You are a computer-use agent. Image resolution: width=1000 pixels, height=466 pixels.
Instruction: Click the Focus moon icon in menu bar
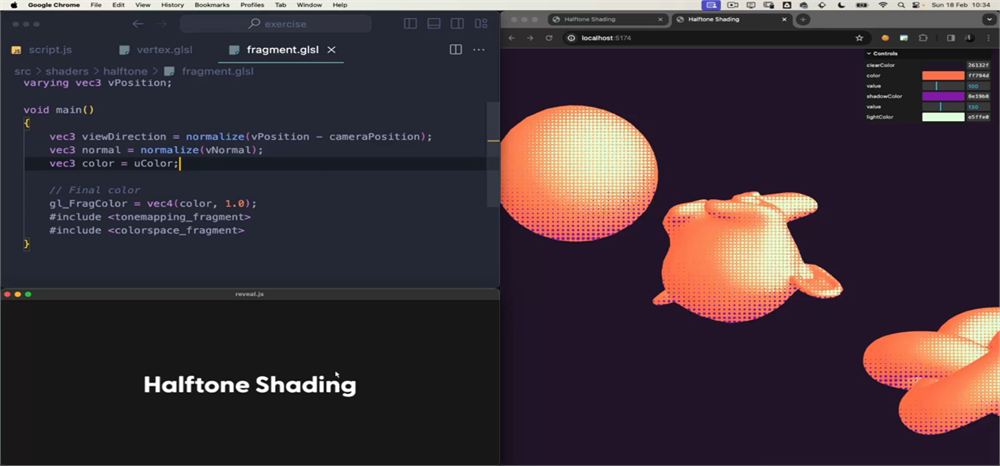point(841,4)
